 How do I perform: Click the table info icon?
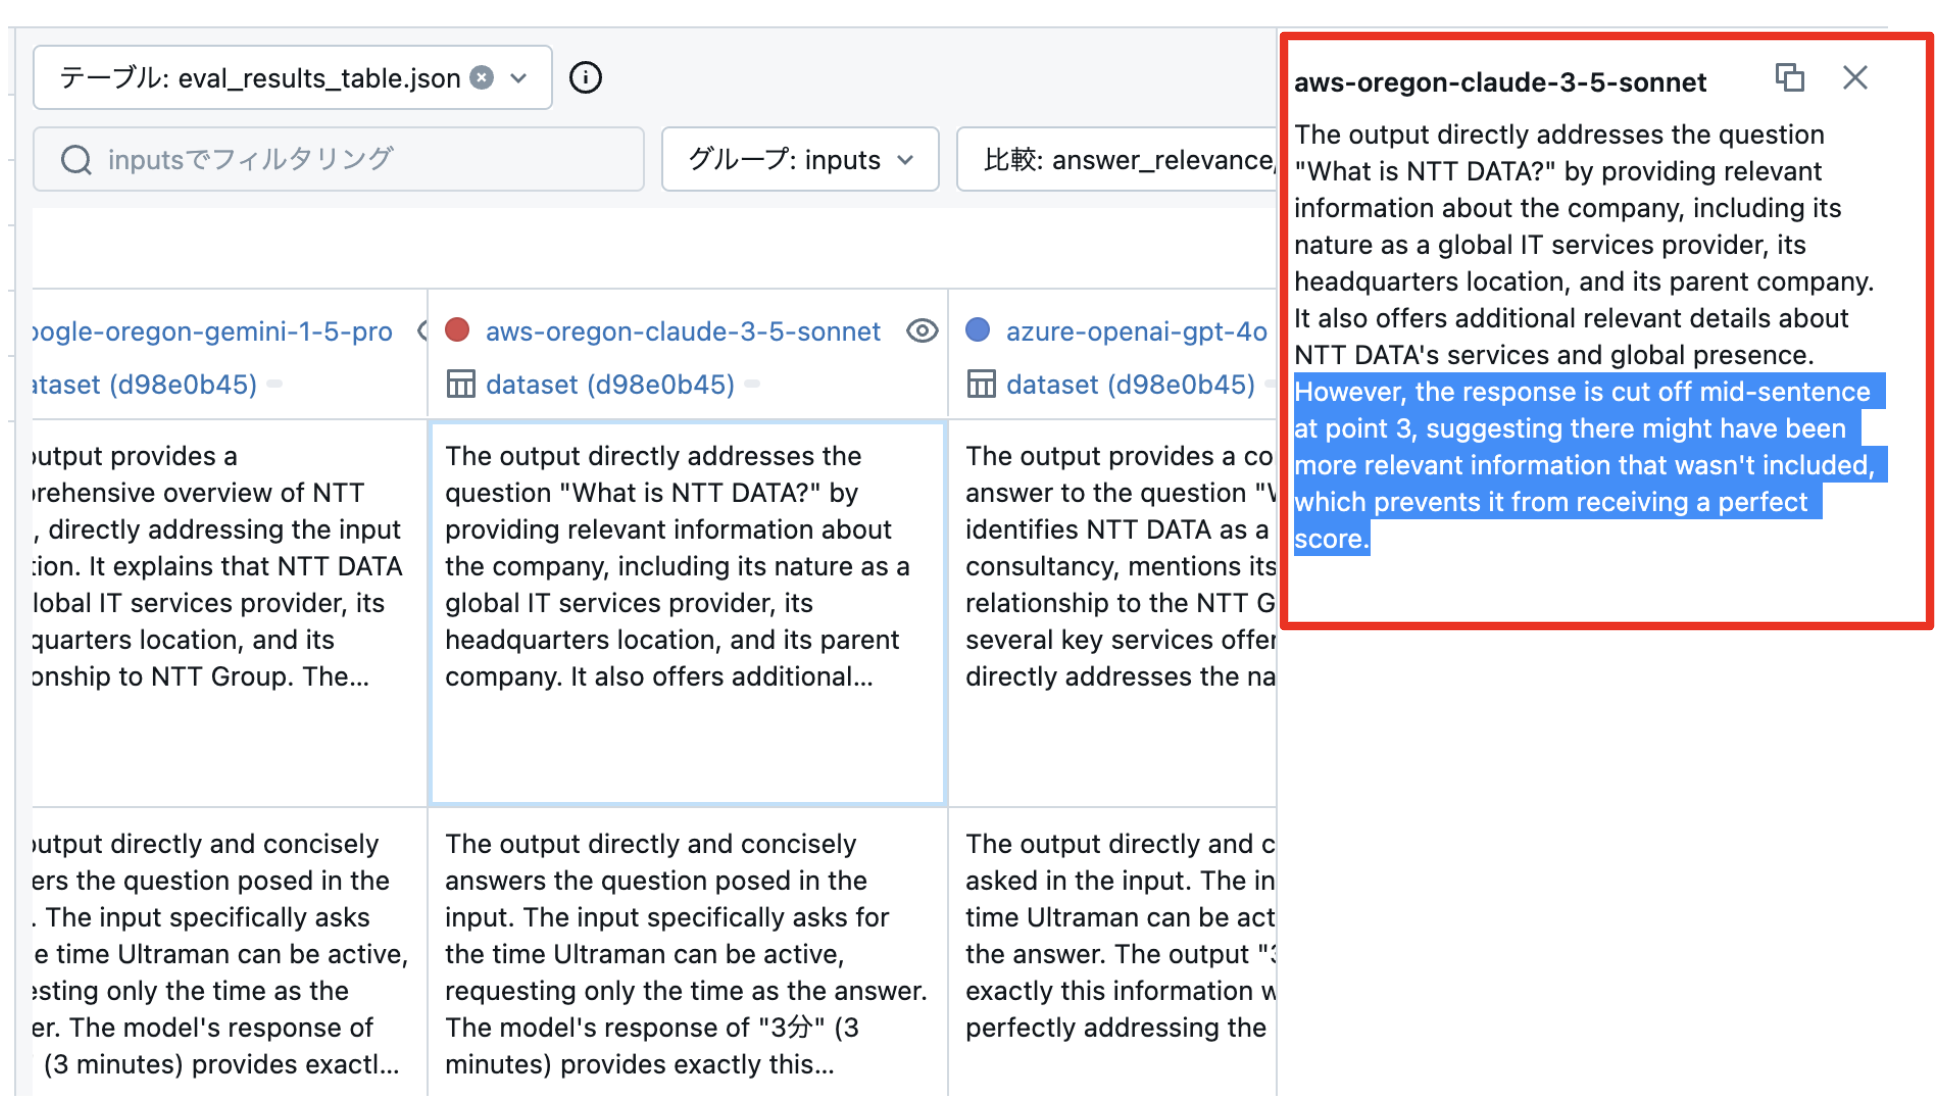585,78
